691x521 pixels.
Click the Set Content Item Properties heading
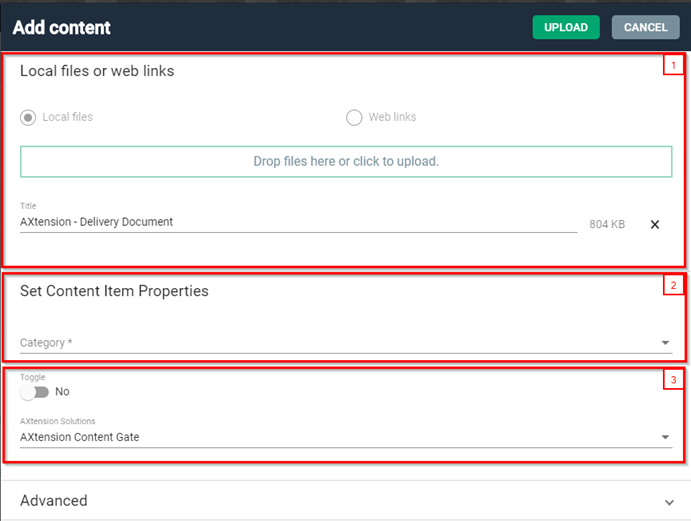tap(114, 291)
